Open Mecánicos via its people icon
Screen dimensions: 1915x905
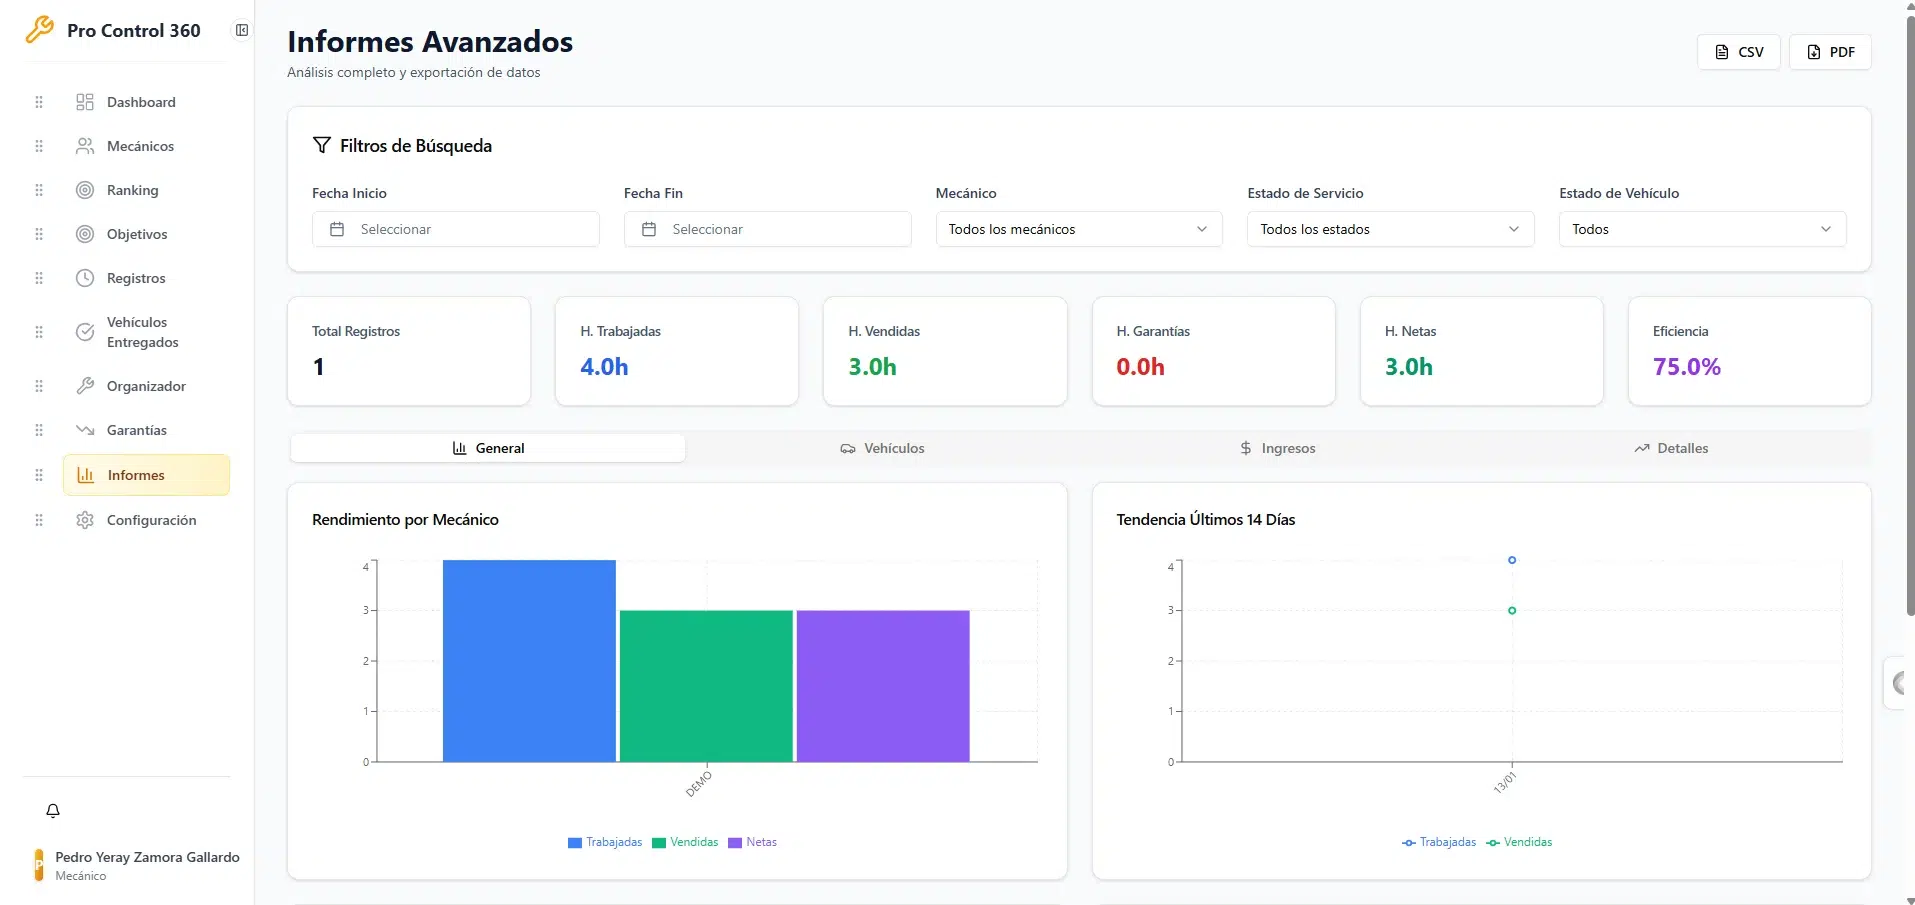click(x=85, y=146)
